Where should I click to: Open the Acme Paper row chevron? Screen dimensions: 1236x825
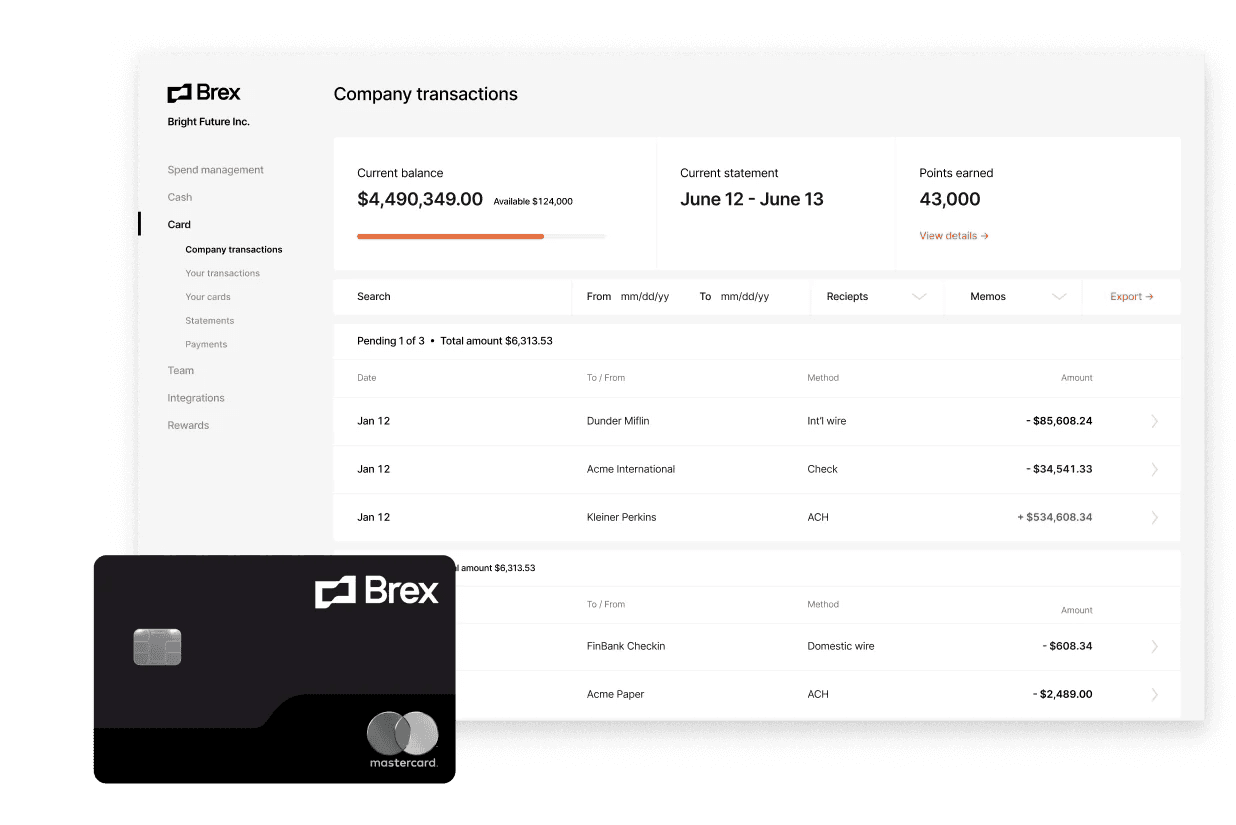pyautogui.click(x=1155, y=694)
